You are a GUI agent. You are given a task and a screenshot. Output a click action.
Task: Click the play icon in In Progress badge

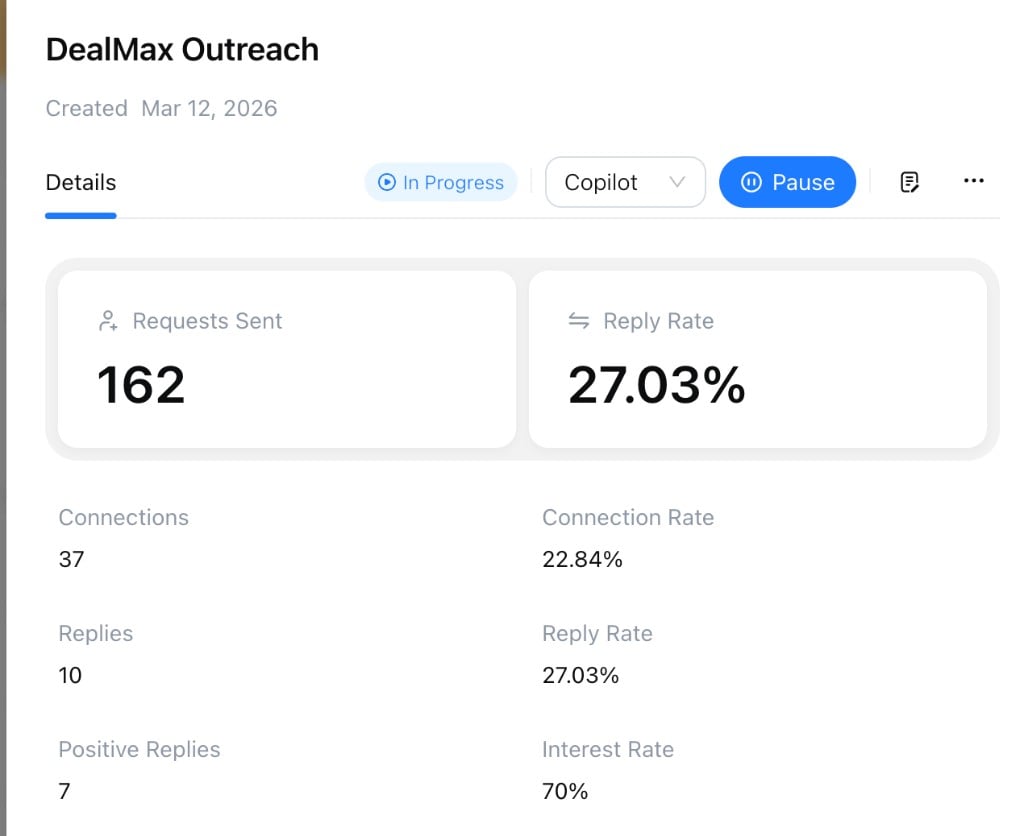click(x=387, y=182)
